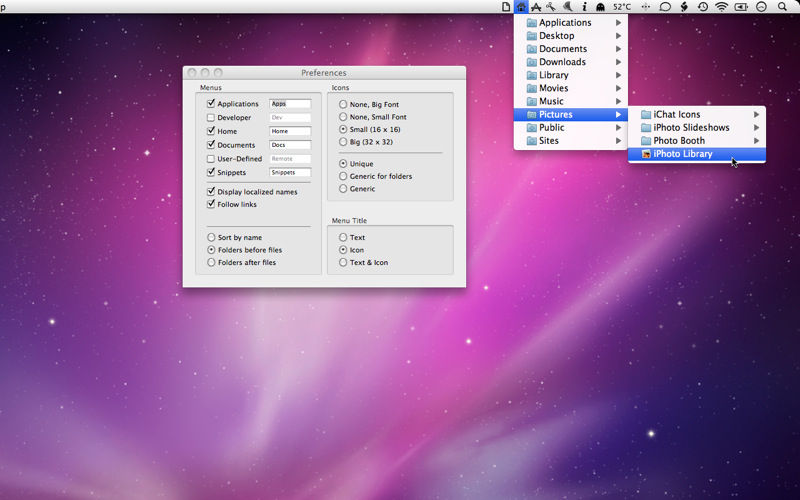Toggle Display localized names checkbox

coord(211,191)
